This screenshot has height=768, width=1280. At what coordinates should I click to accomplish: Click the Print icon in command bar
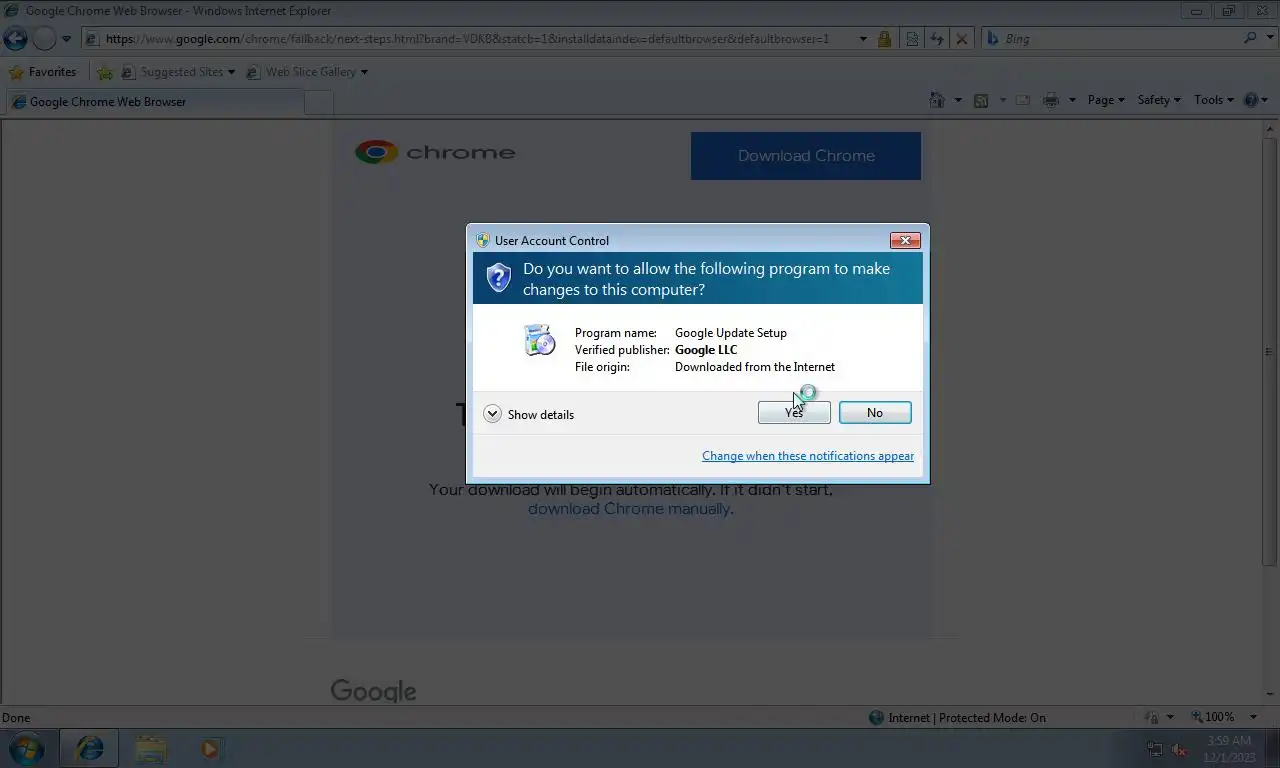coord(1051,100)
